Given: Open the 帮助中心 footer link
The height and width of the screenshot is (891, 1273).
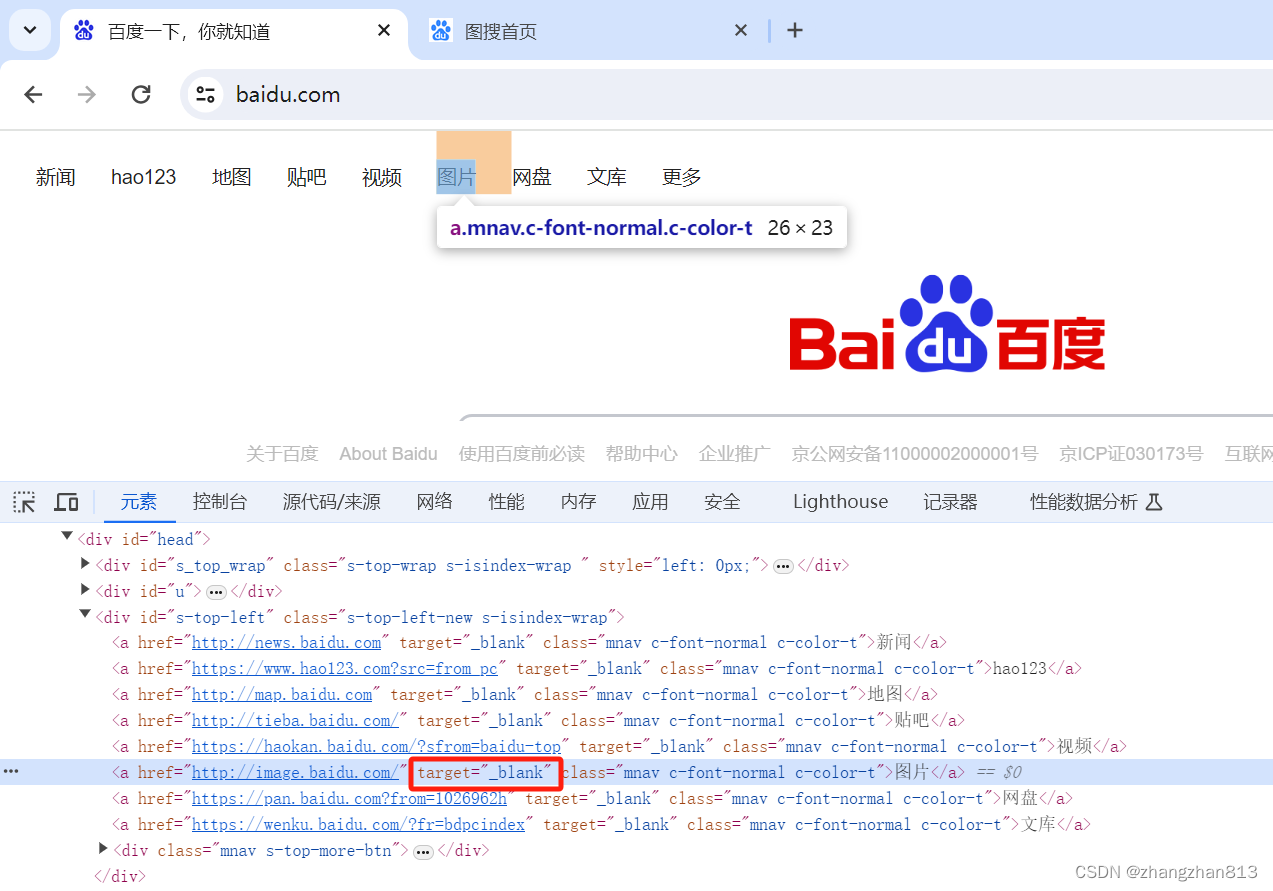Looking at the screenshot, I should (641, 454).
